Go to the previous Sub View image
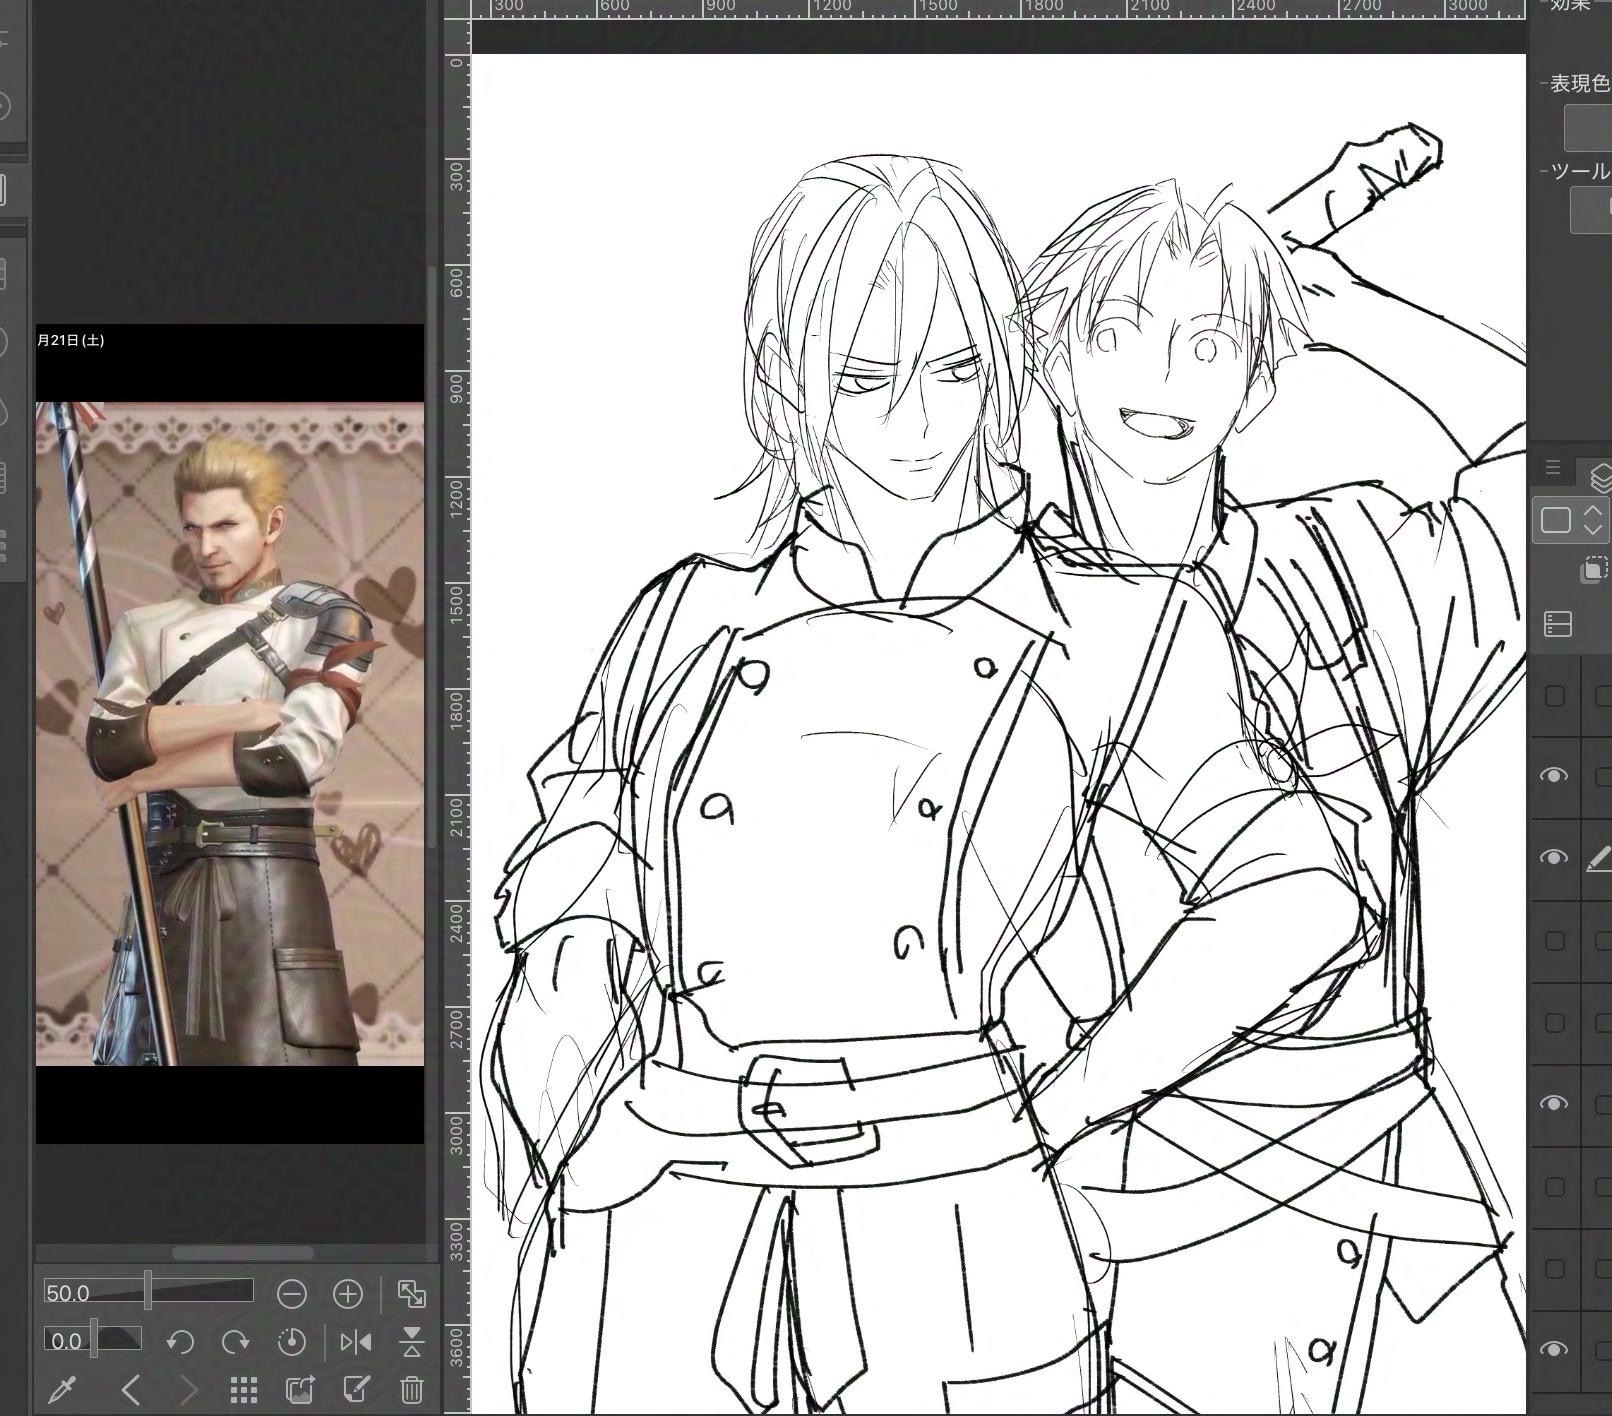The height and width of the screenshot is (1416, 1612). click(130, 1389)
